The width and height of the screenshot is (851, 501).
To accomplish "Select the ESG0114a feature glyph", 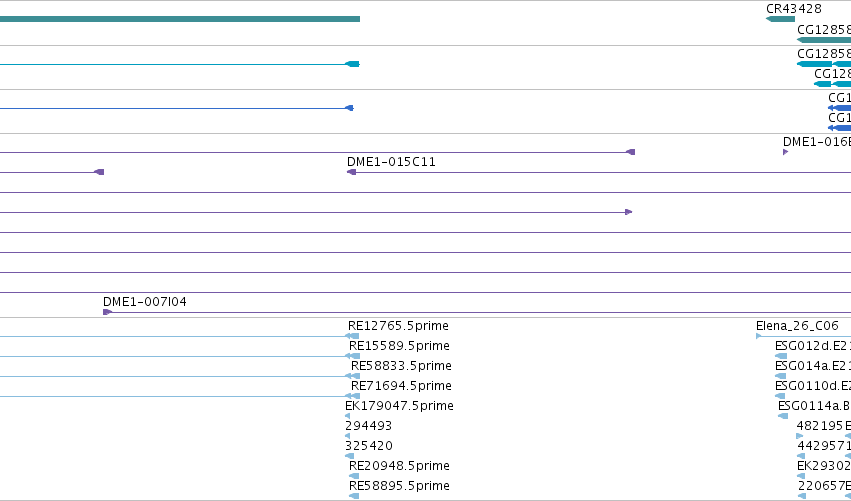I will [x=783, y=416].
